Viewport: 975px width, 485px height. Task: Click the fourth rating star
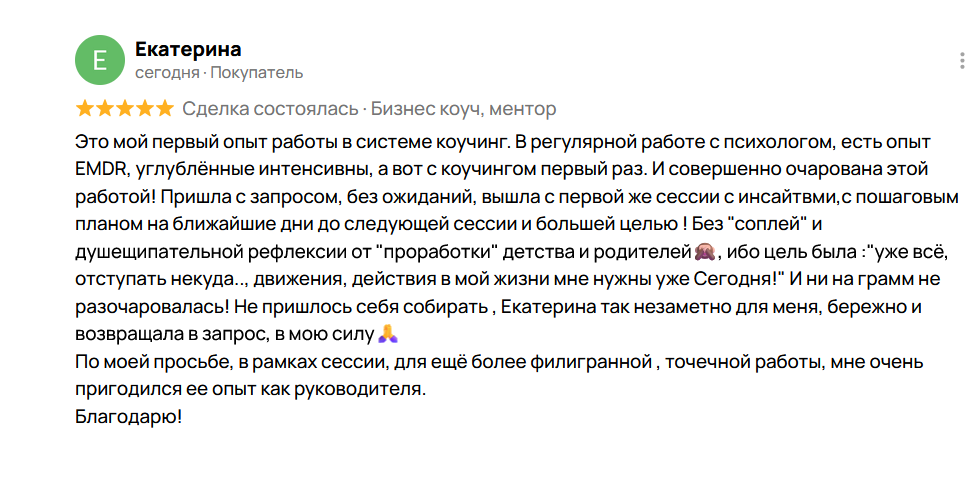144,108
